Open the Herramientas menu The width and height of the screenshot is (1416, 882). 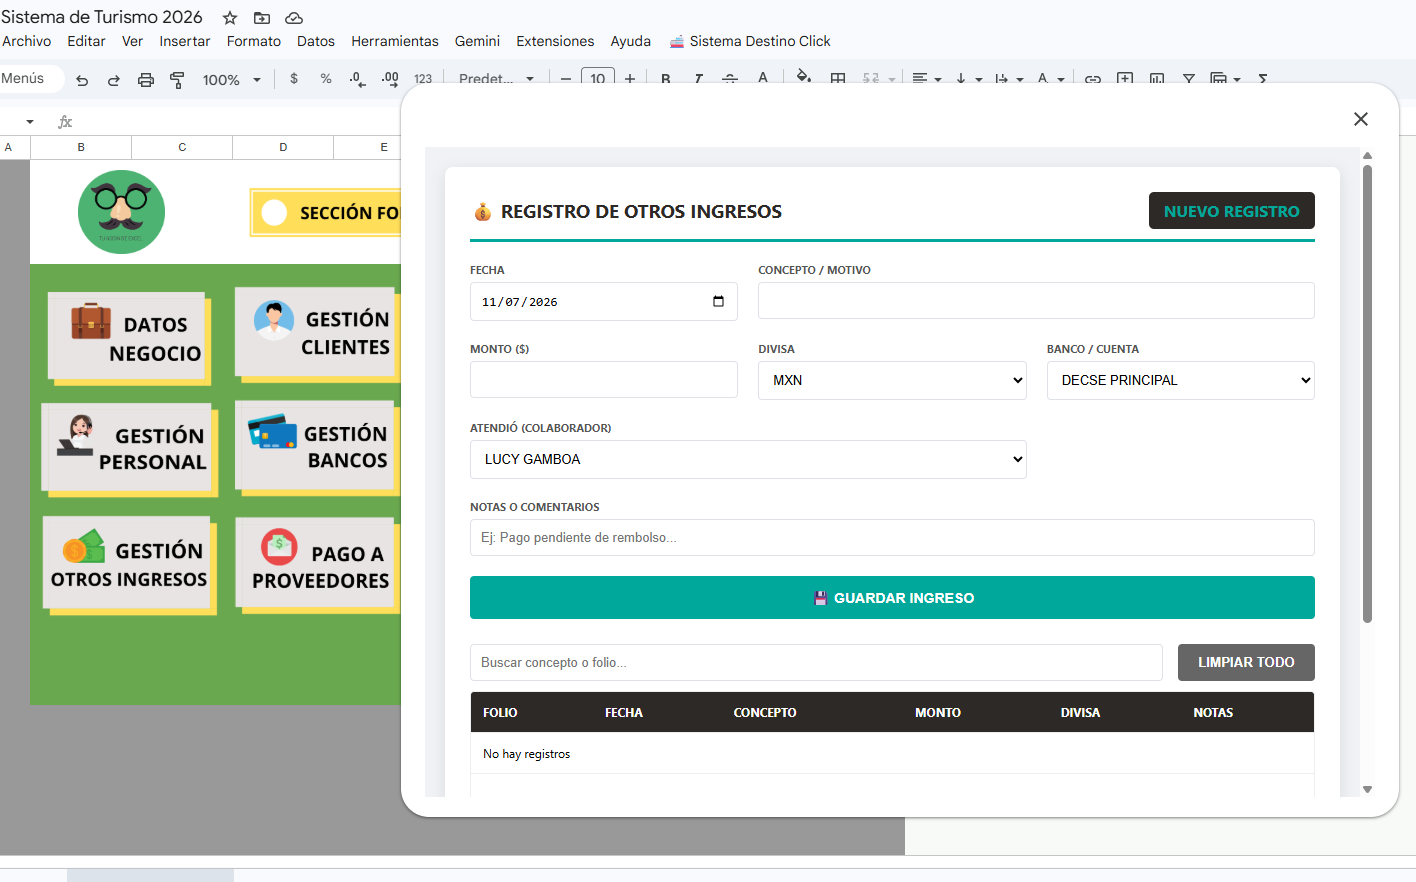[395, 41]
